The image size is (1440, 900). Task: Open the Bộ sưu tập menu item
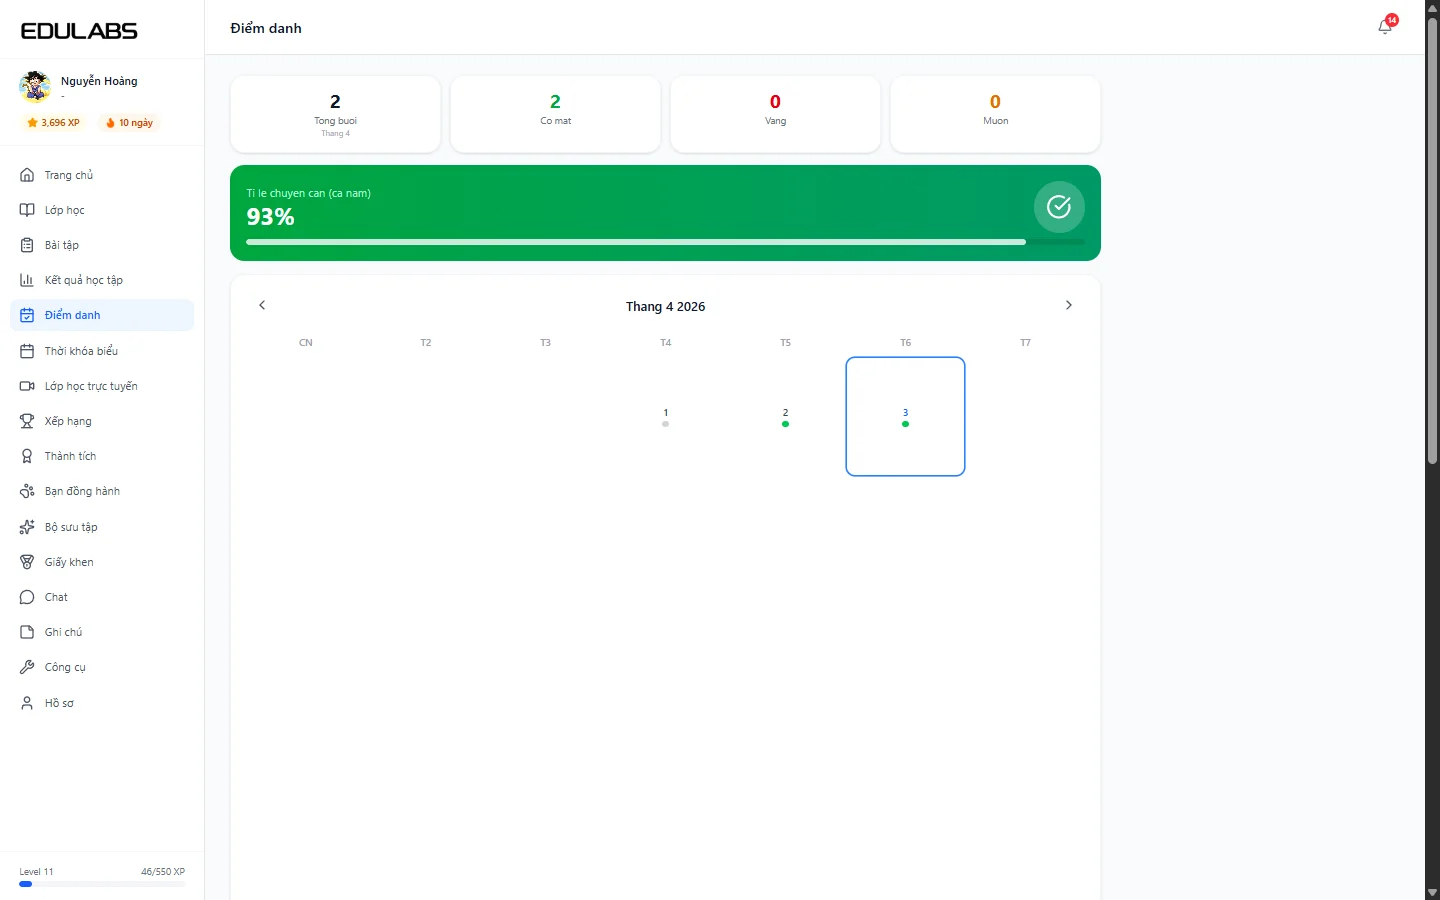[x=102, y=527]
